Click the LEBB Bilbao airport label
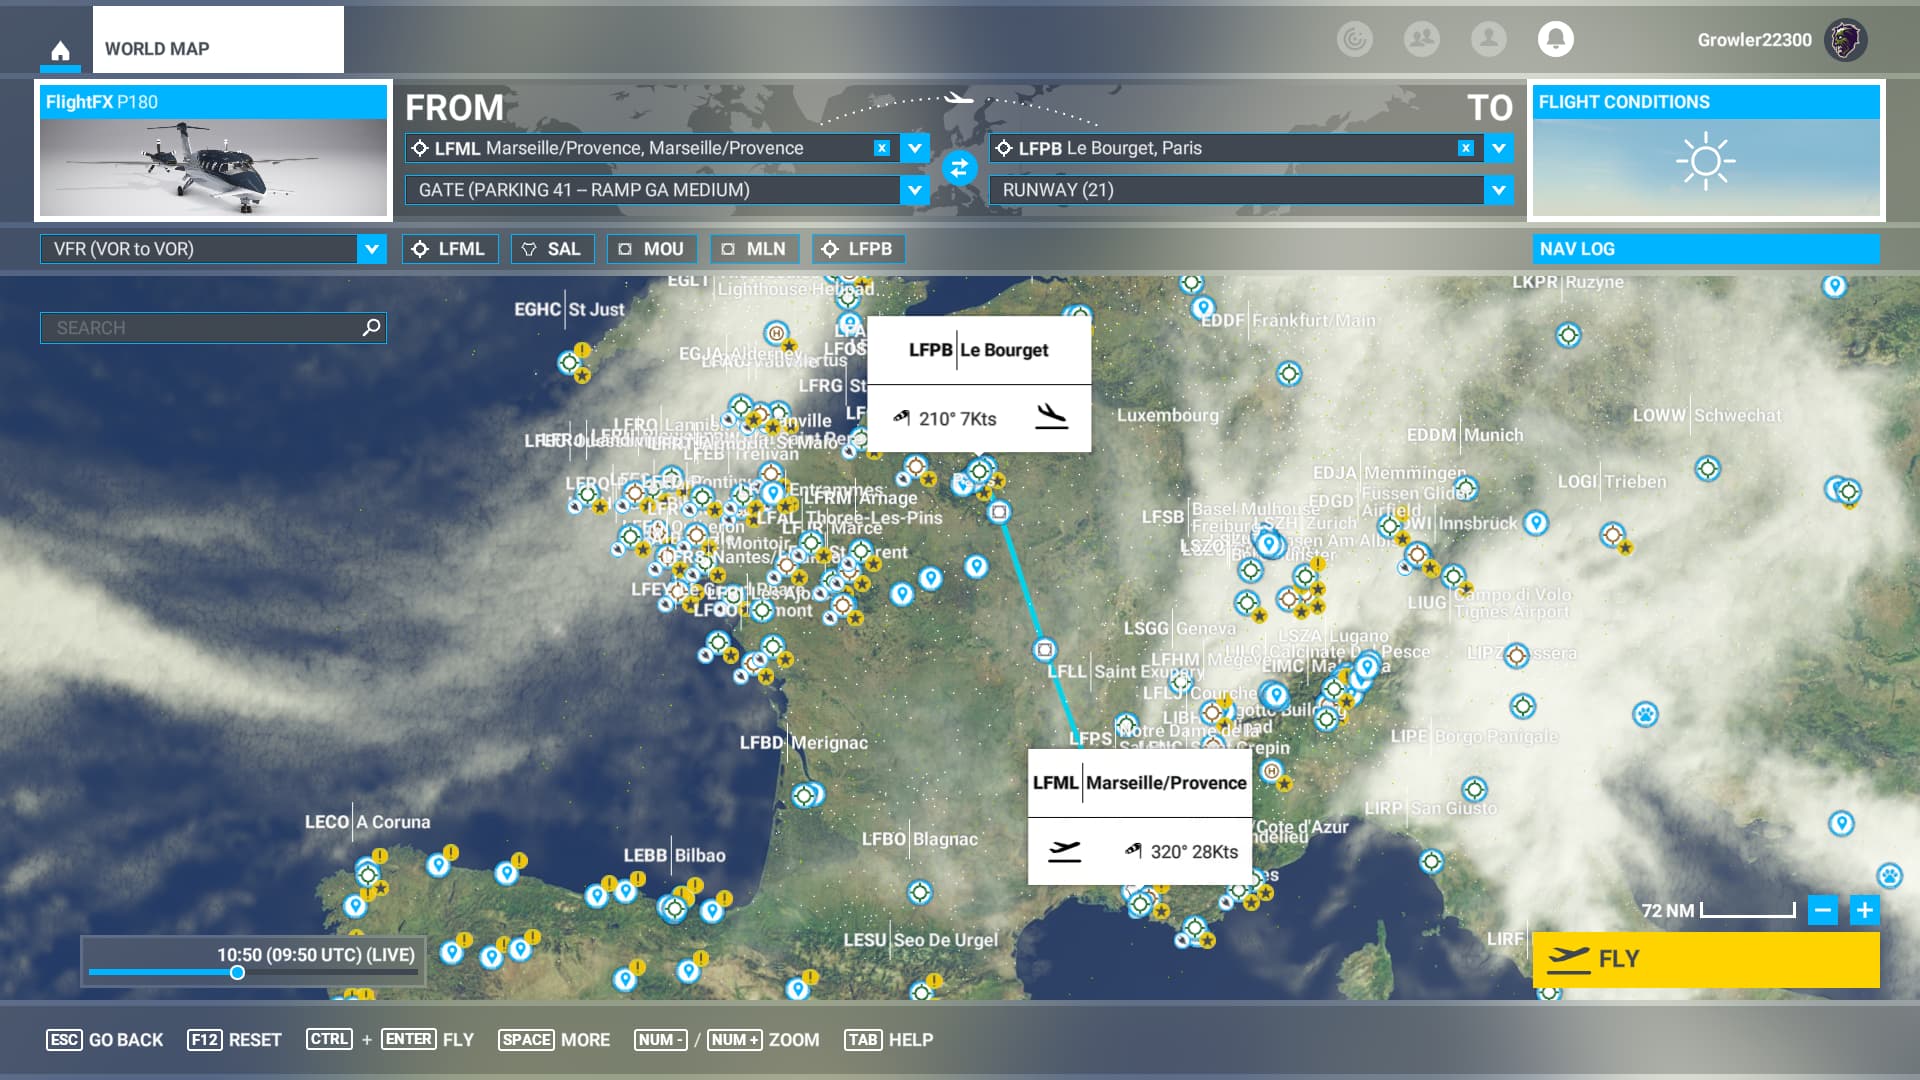The width and height of the screenshot is (1920, 1080). click(x=674, y=856)
